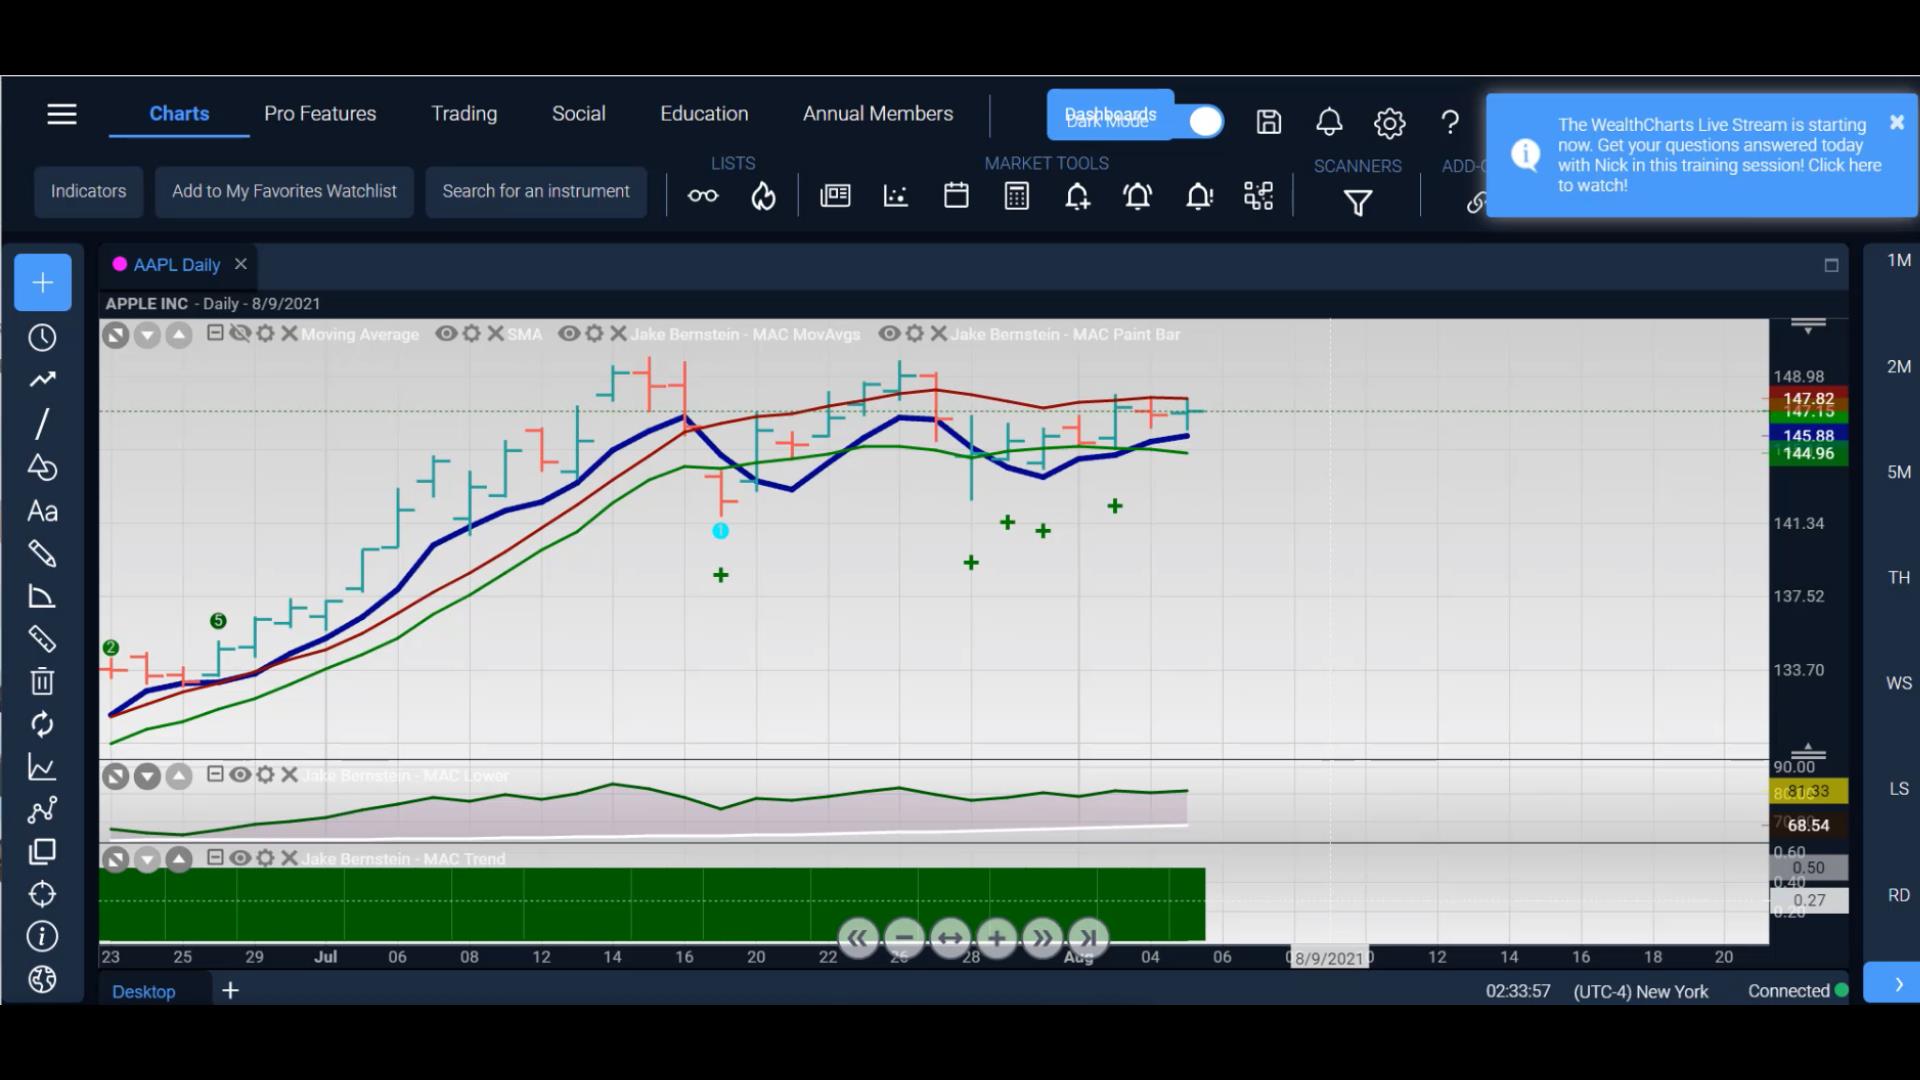
Task: Select the pencil ruler tool
Action: click(42, 553)
